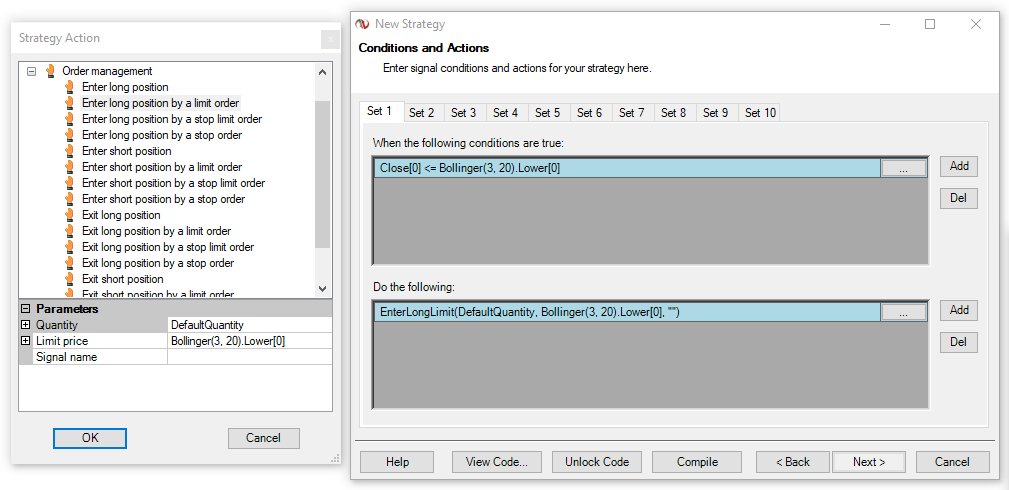Click the Order management folder icon
This screenshot has height=490, width=1009.
point(50,71)
